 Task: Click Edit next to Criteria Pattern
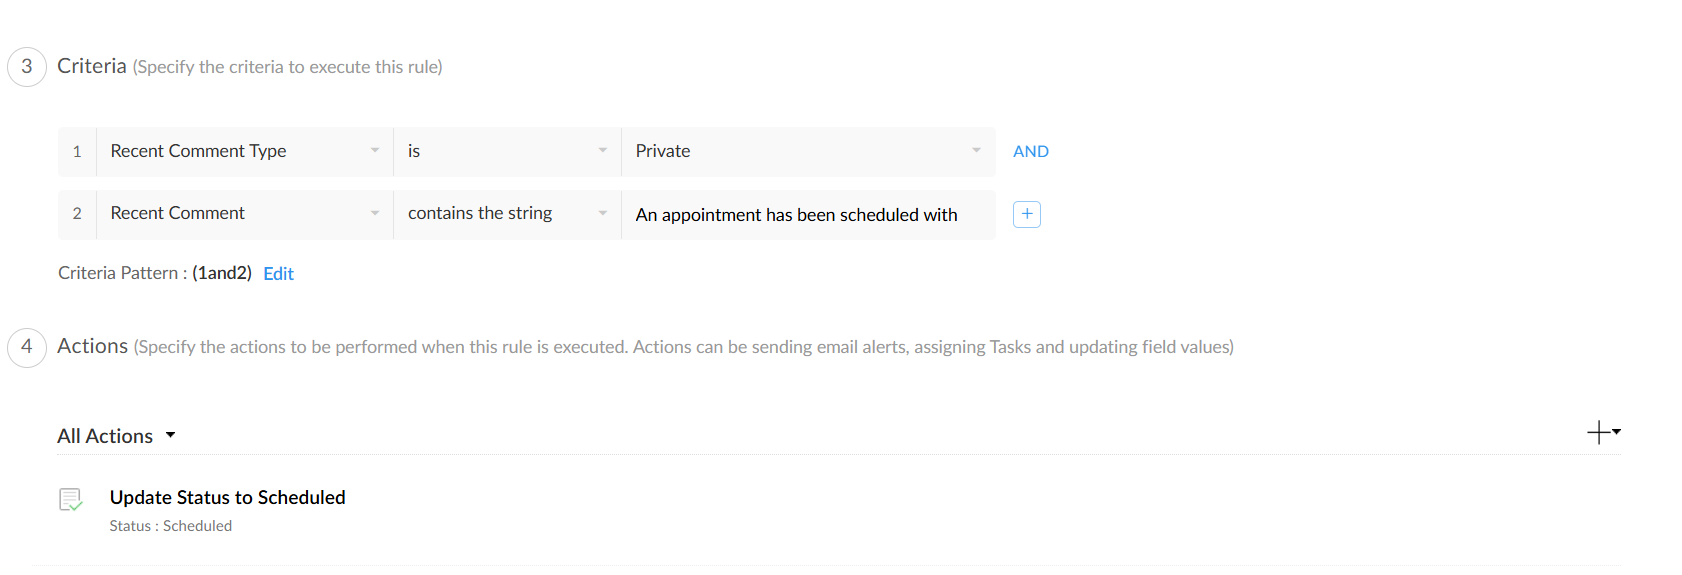(x=278, y=274)
